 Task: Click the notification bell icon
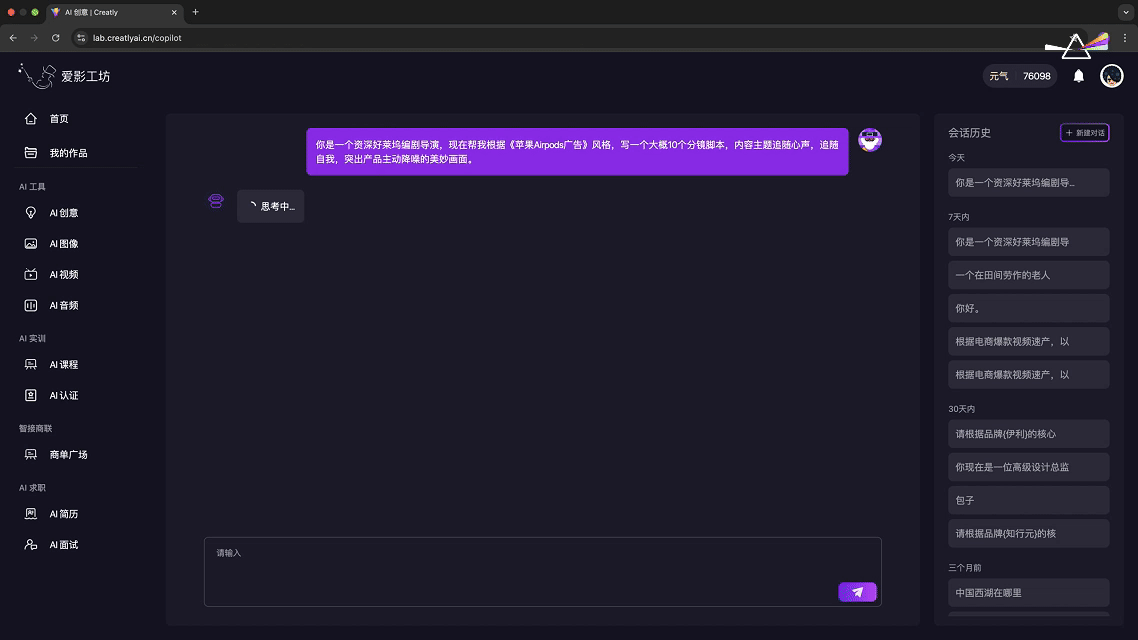[x=1078, y=76]
